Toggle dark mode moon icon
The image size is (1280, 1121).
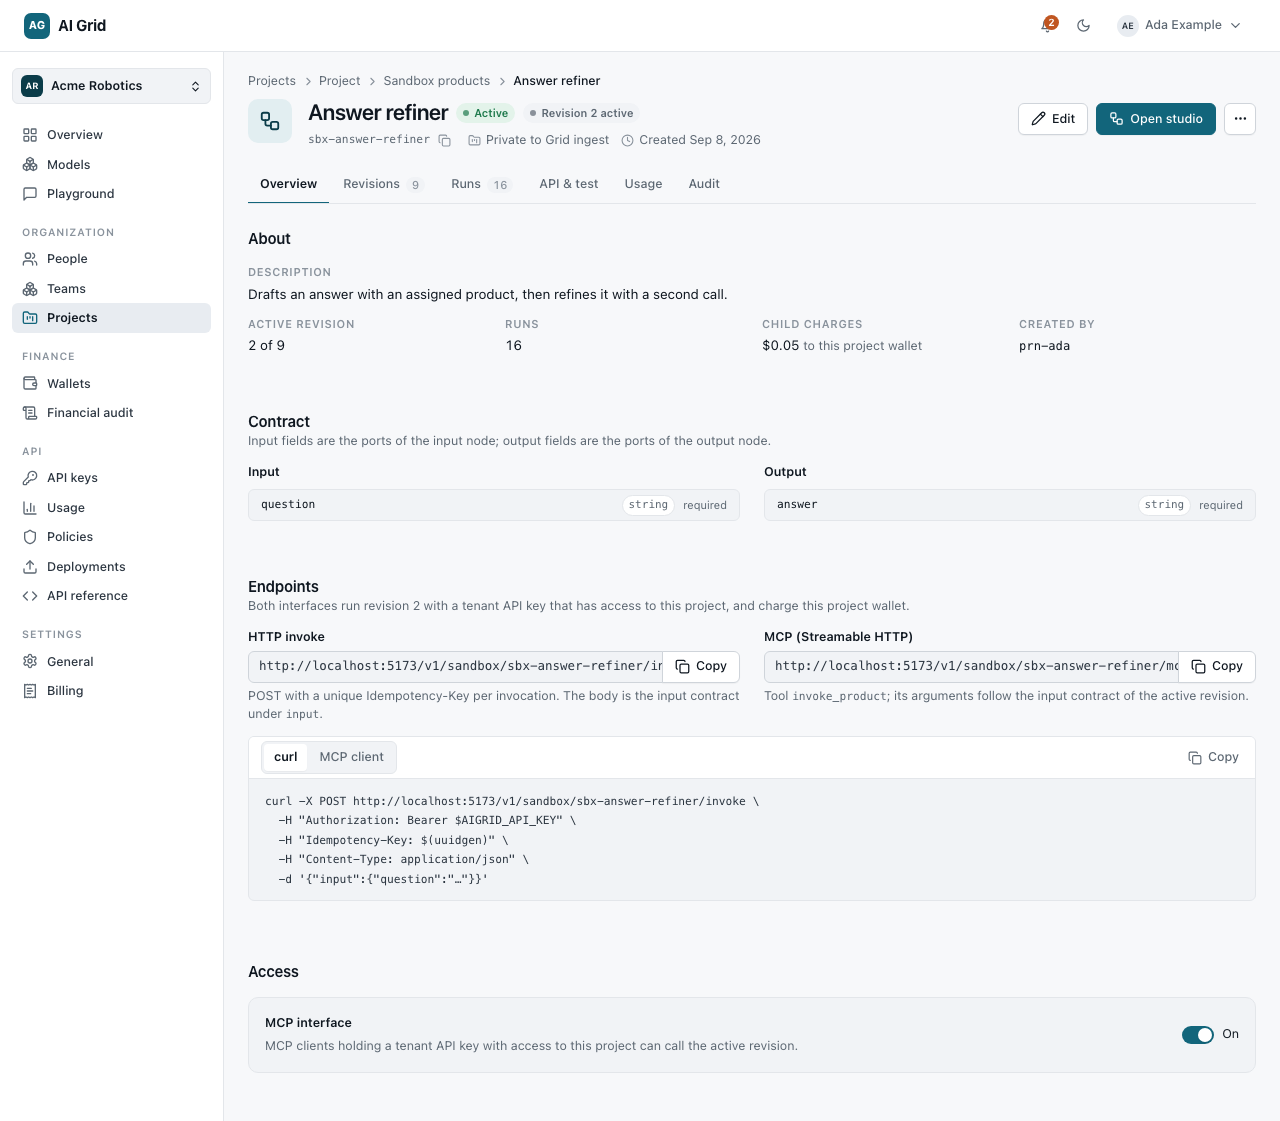1083,26
